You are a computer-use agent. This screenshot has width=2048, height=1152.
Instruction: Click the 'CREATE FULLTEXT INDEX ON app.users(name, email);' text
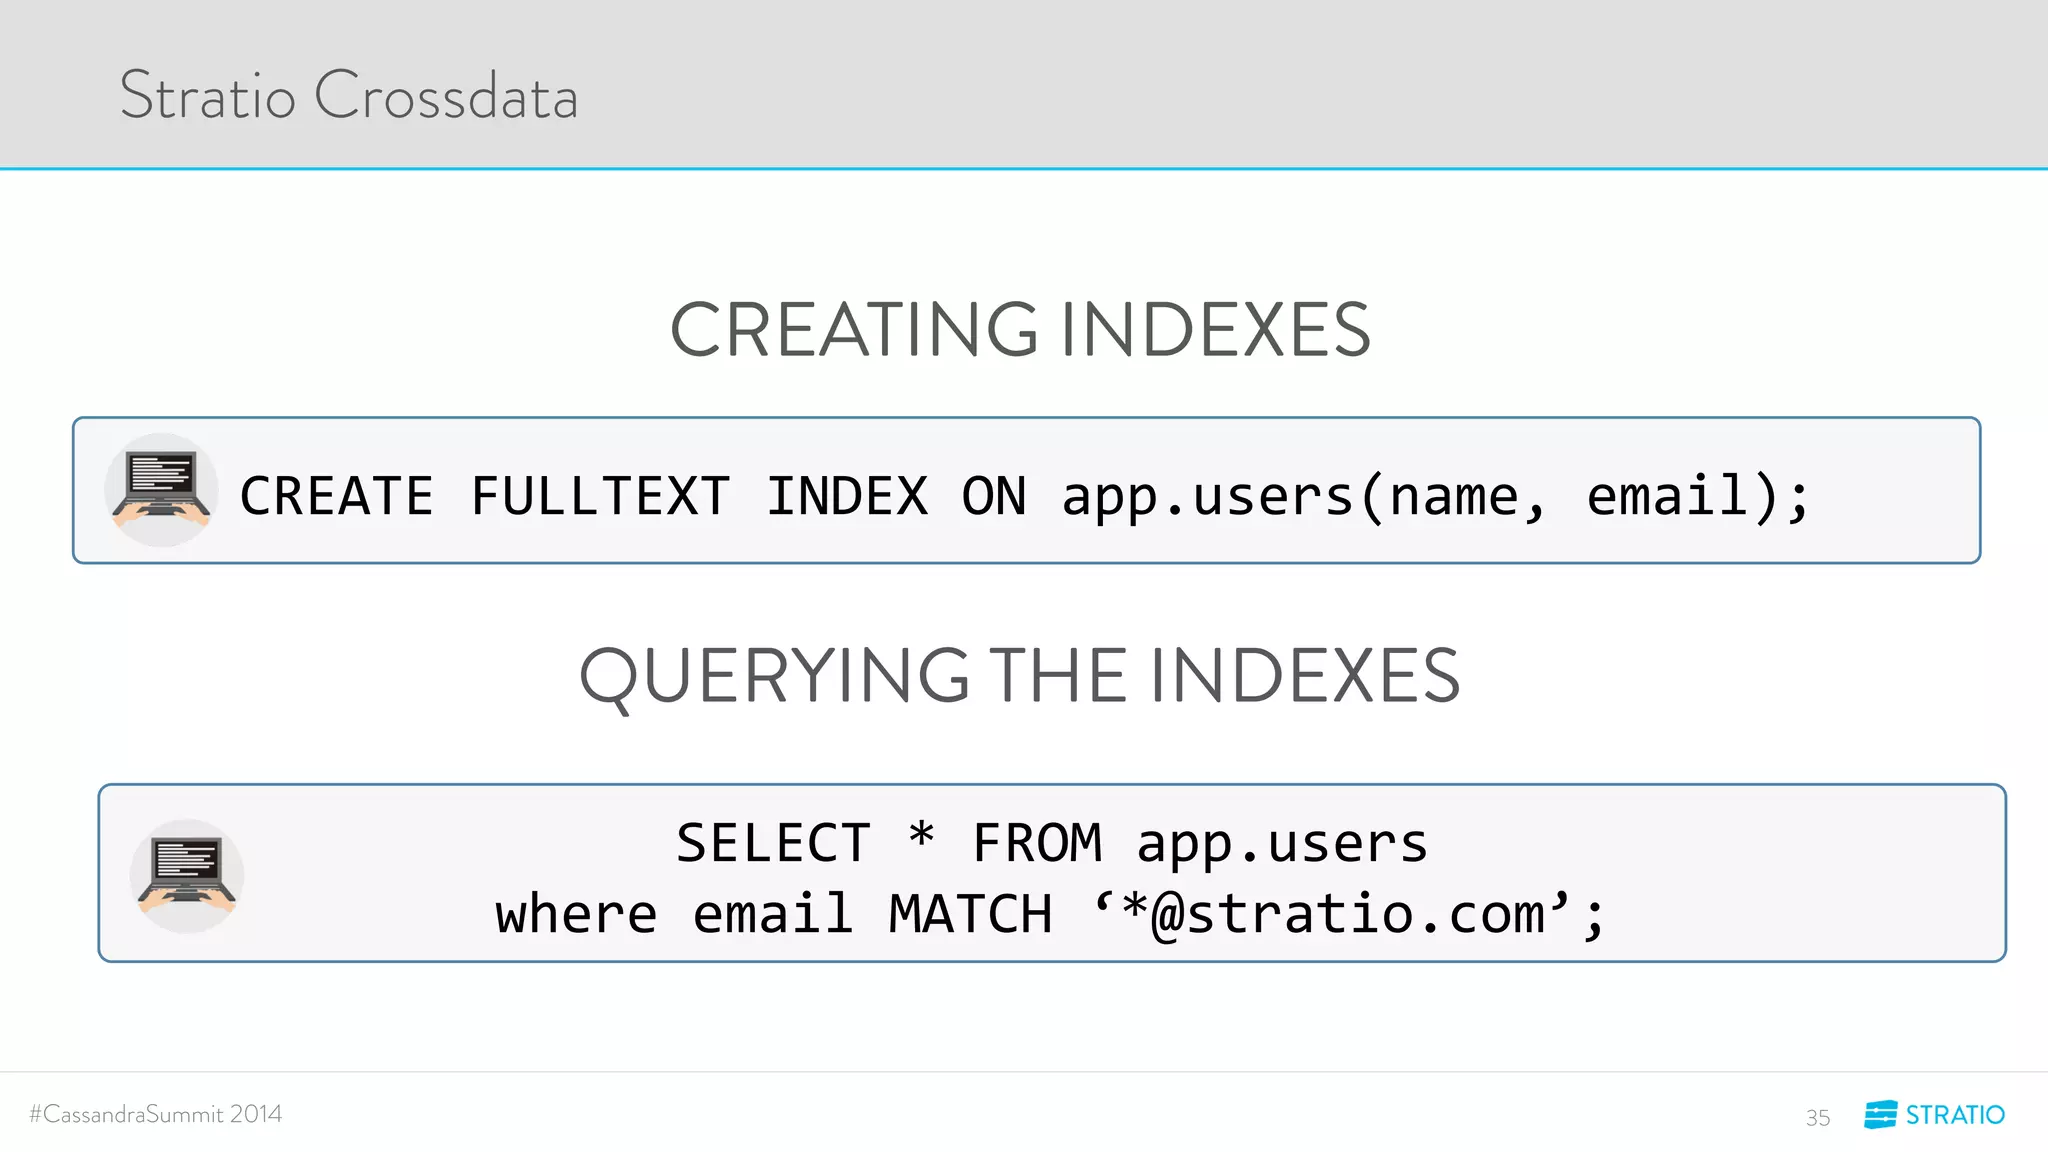(x=1025, y=497)
